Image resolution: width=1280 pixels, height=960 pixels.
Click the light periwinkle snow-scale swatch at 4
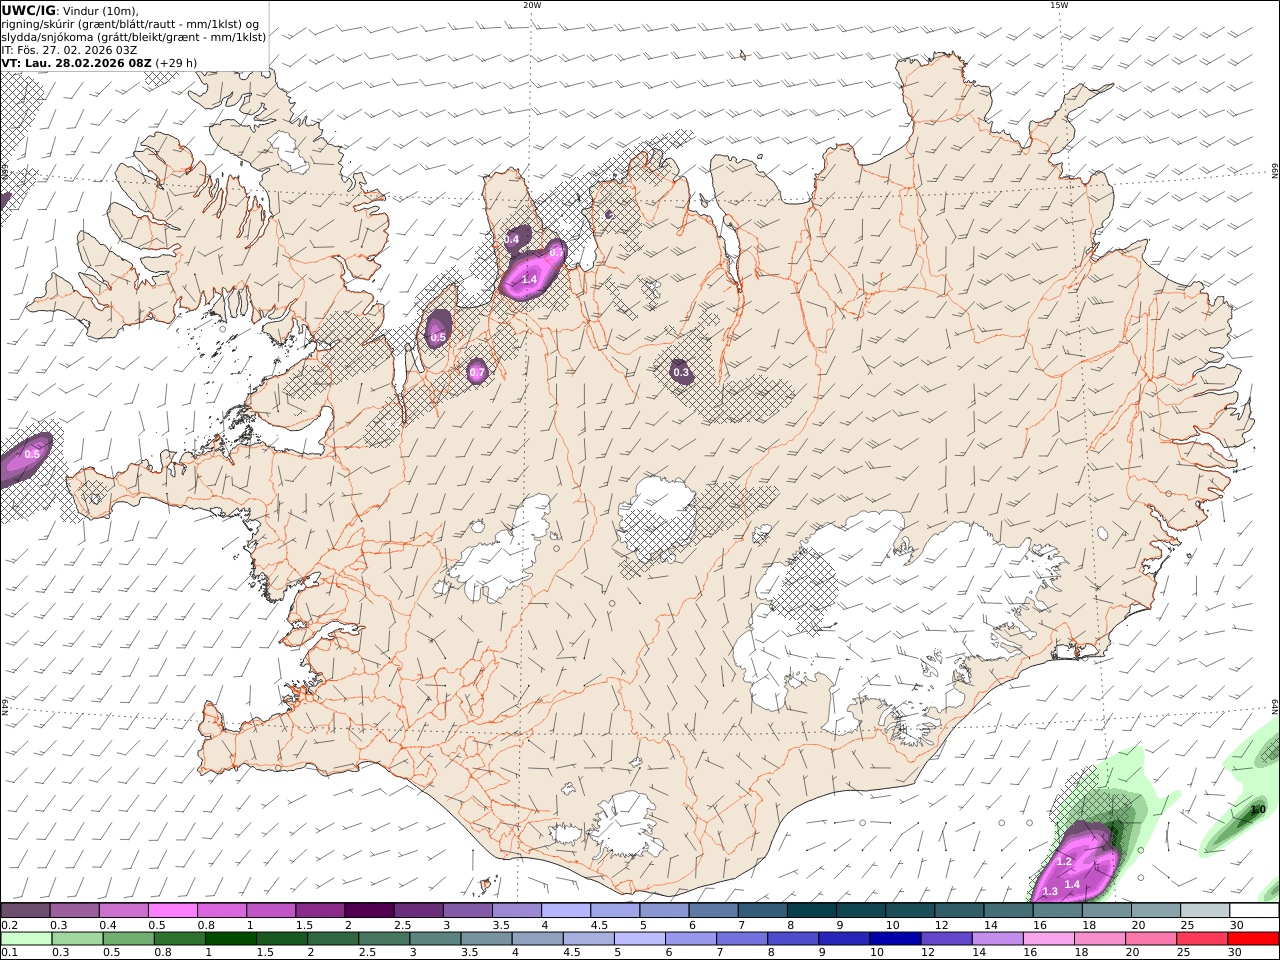click(566, 911)
